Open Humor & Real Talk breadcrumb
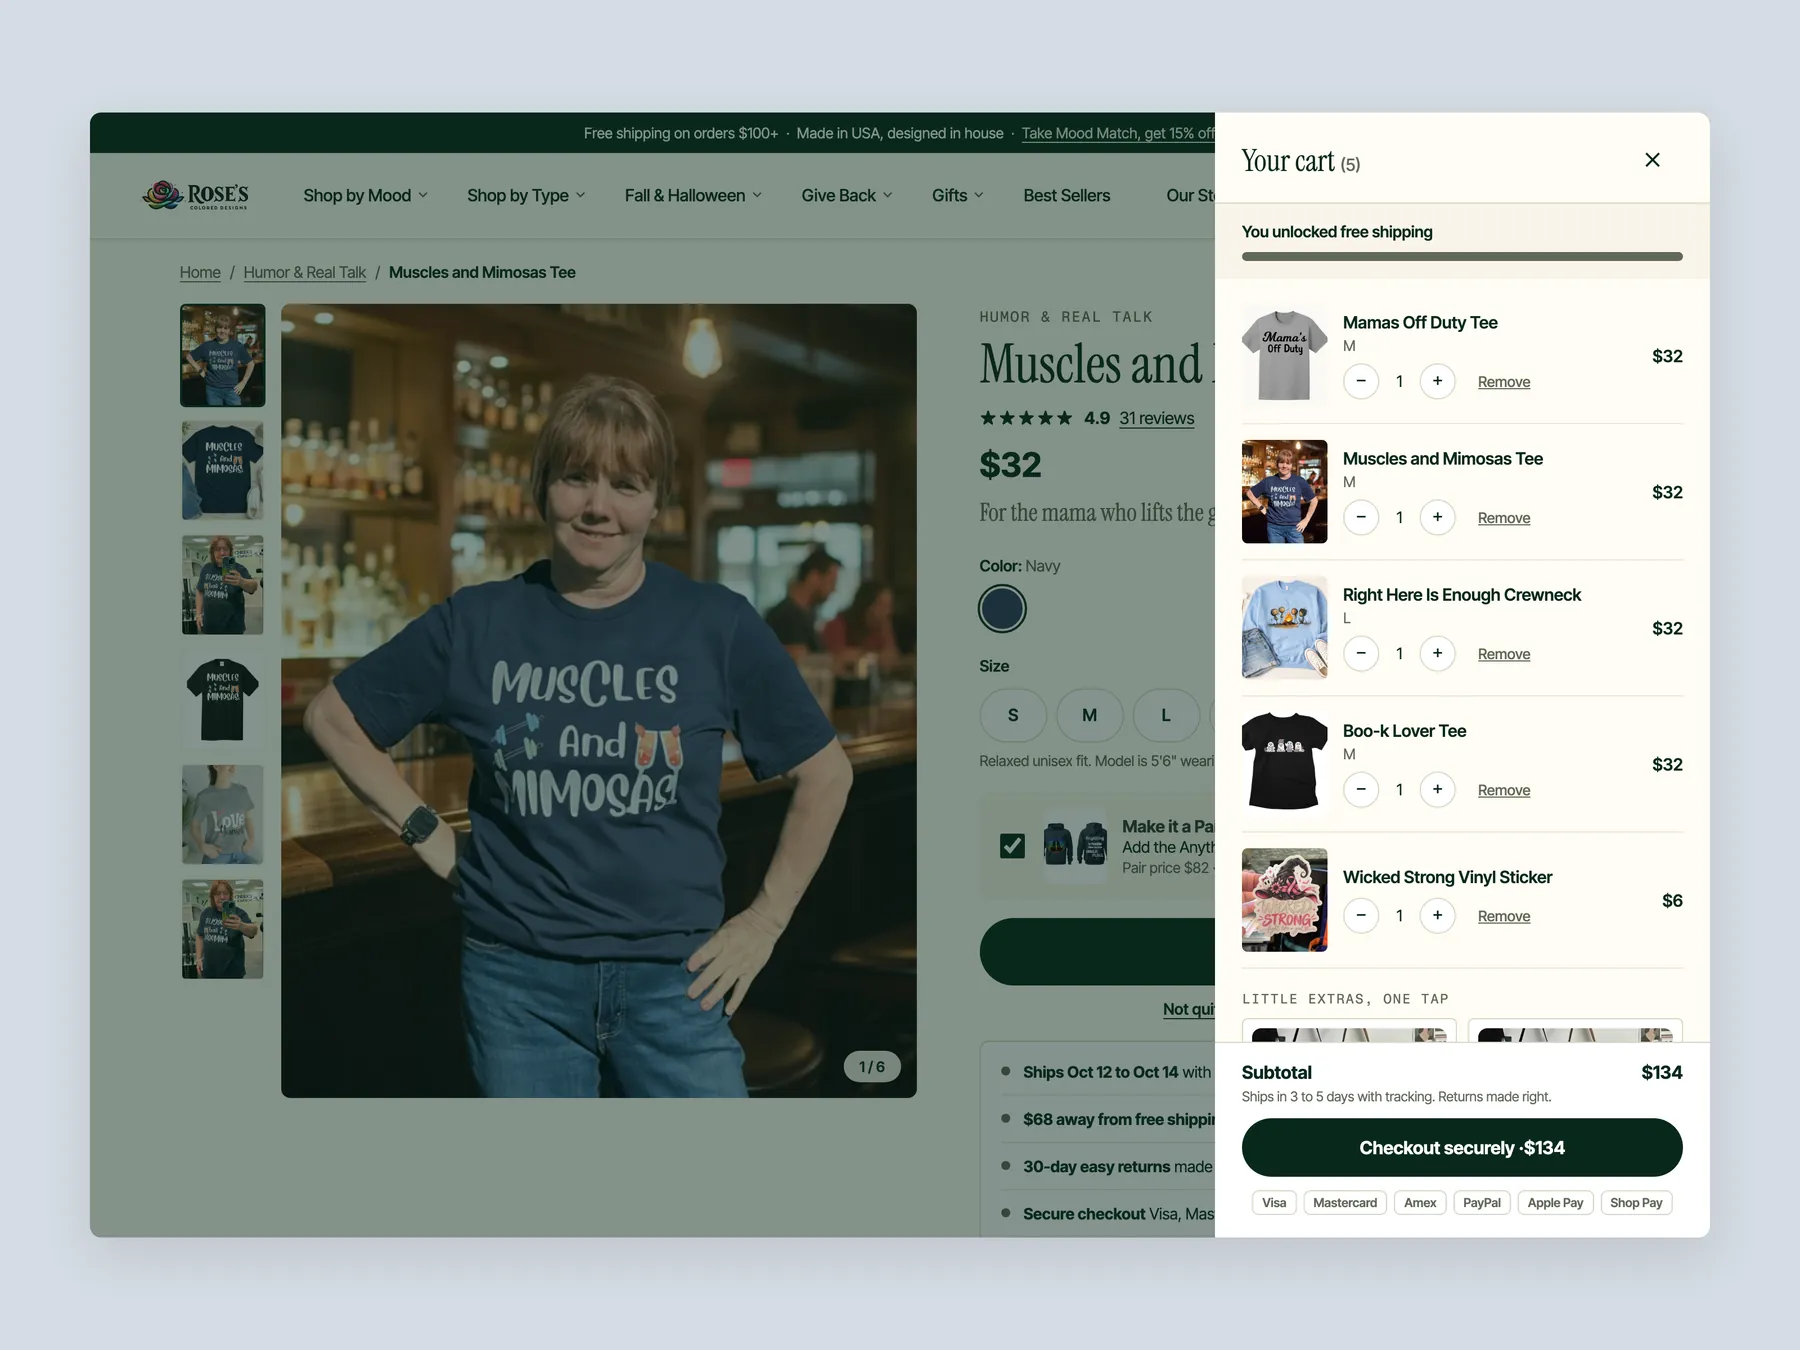 pyautogui.click(x=305, y=273)
